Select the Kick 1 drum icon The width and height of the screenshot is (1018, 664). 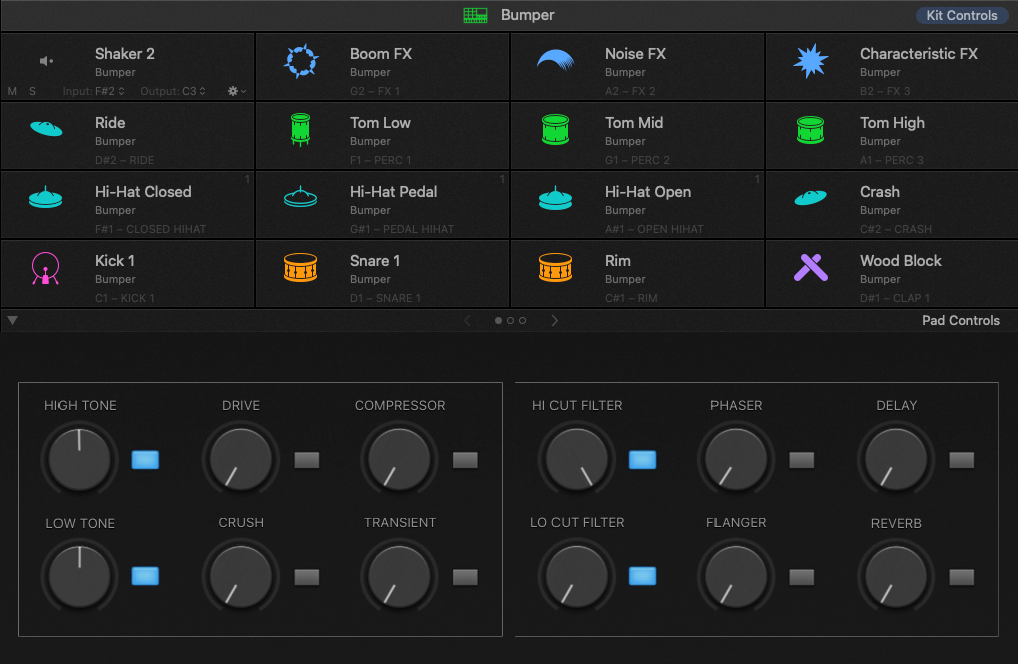[45, 268]
